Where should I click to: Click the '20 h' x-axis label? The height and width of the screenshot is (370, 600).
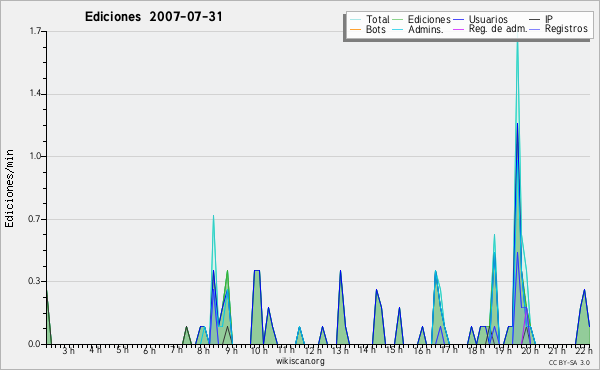tap(530, 351)
